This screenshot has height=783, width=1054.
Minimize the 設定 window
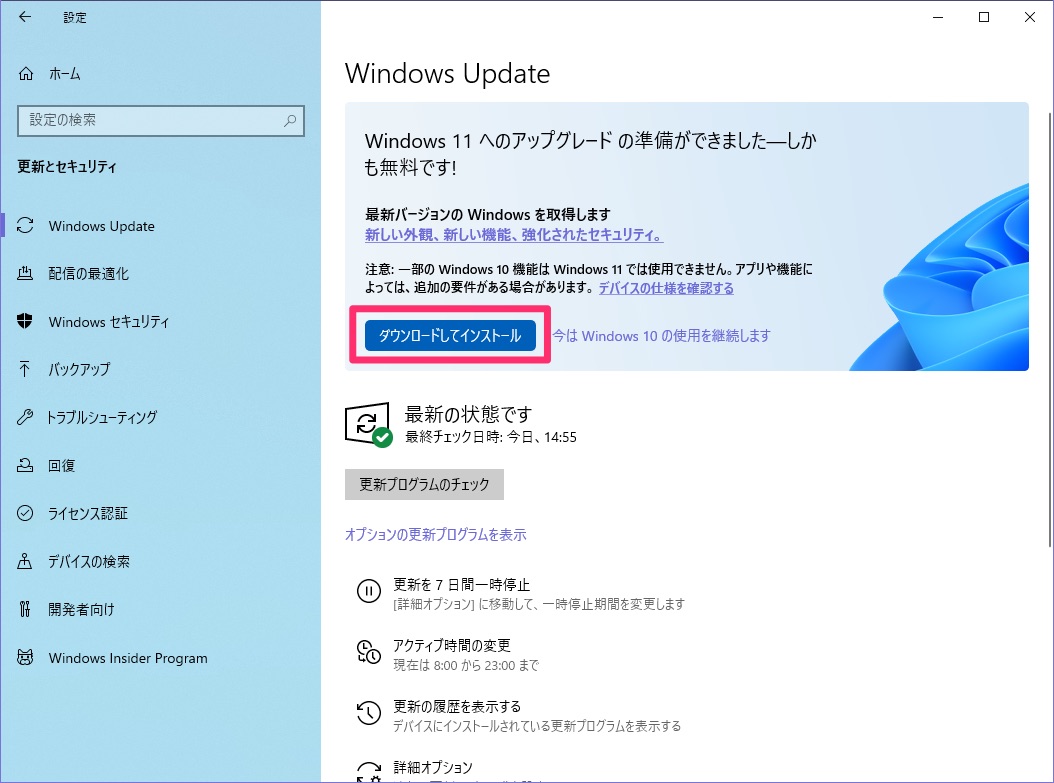pos(938,17)
